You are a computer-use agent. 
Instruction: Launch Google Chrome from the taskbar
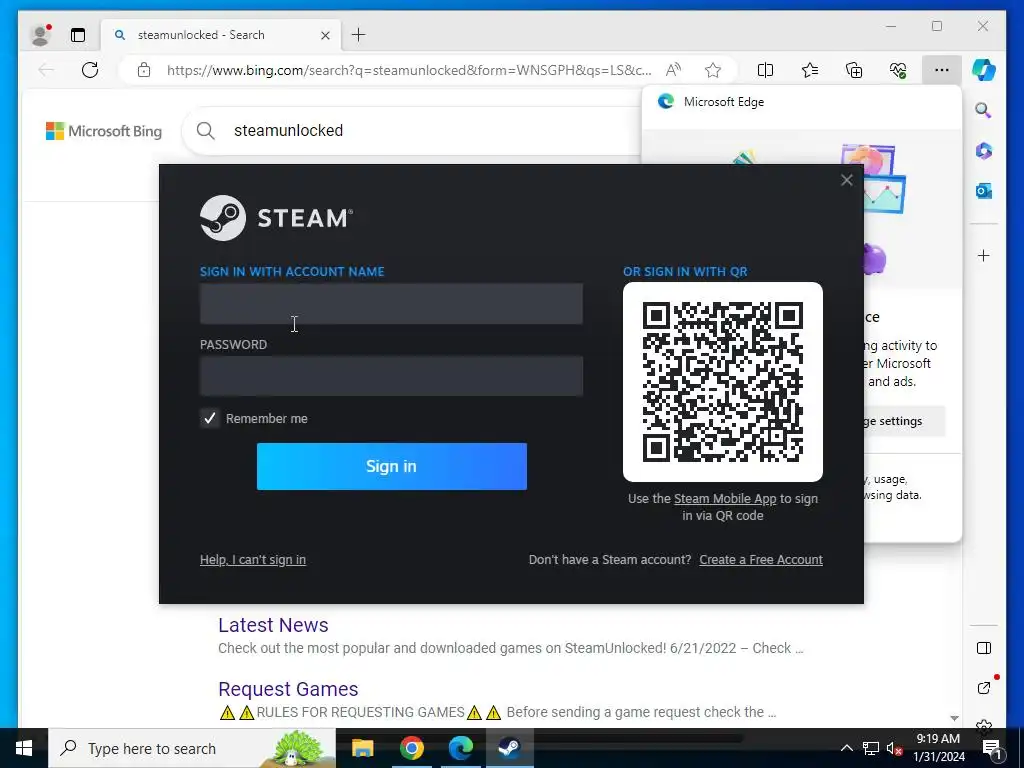411,748
